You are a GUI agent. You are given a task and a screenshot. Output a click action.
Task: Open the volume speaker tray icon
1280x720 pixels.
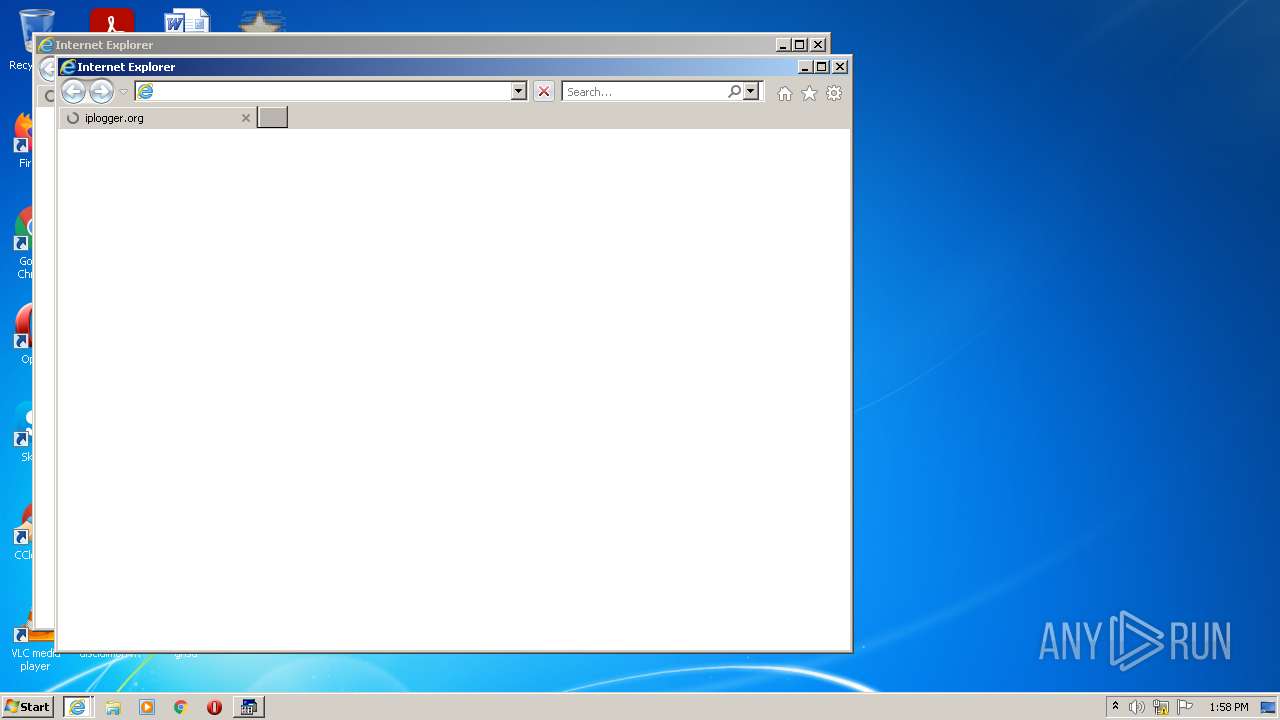(x=1137, y=707)
